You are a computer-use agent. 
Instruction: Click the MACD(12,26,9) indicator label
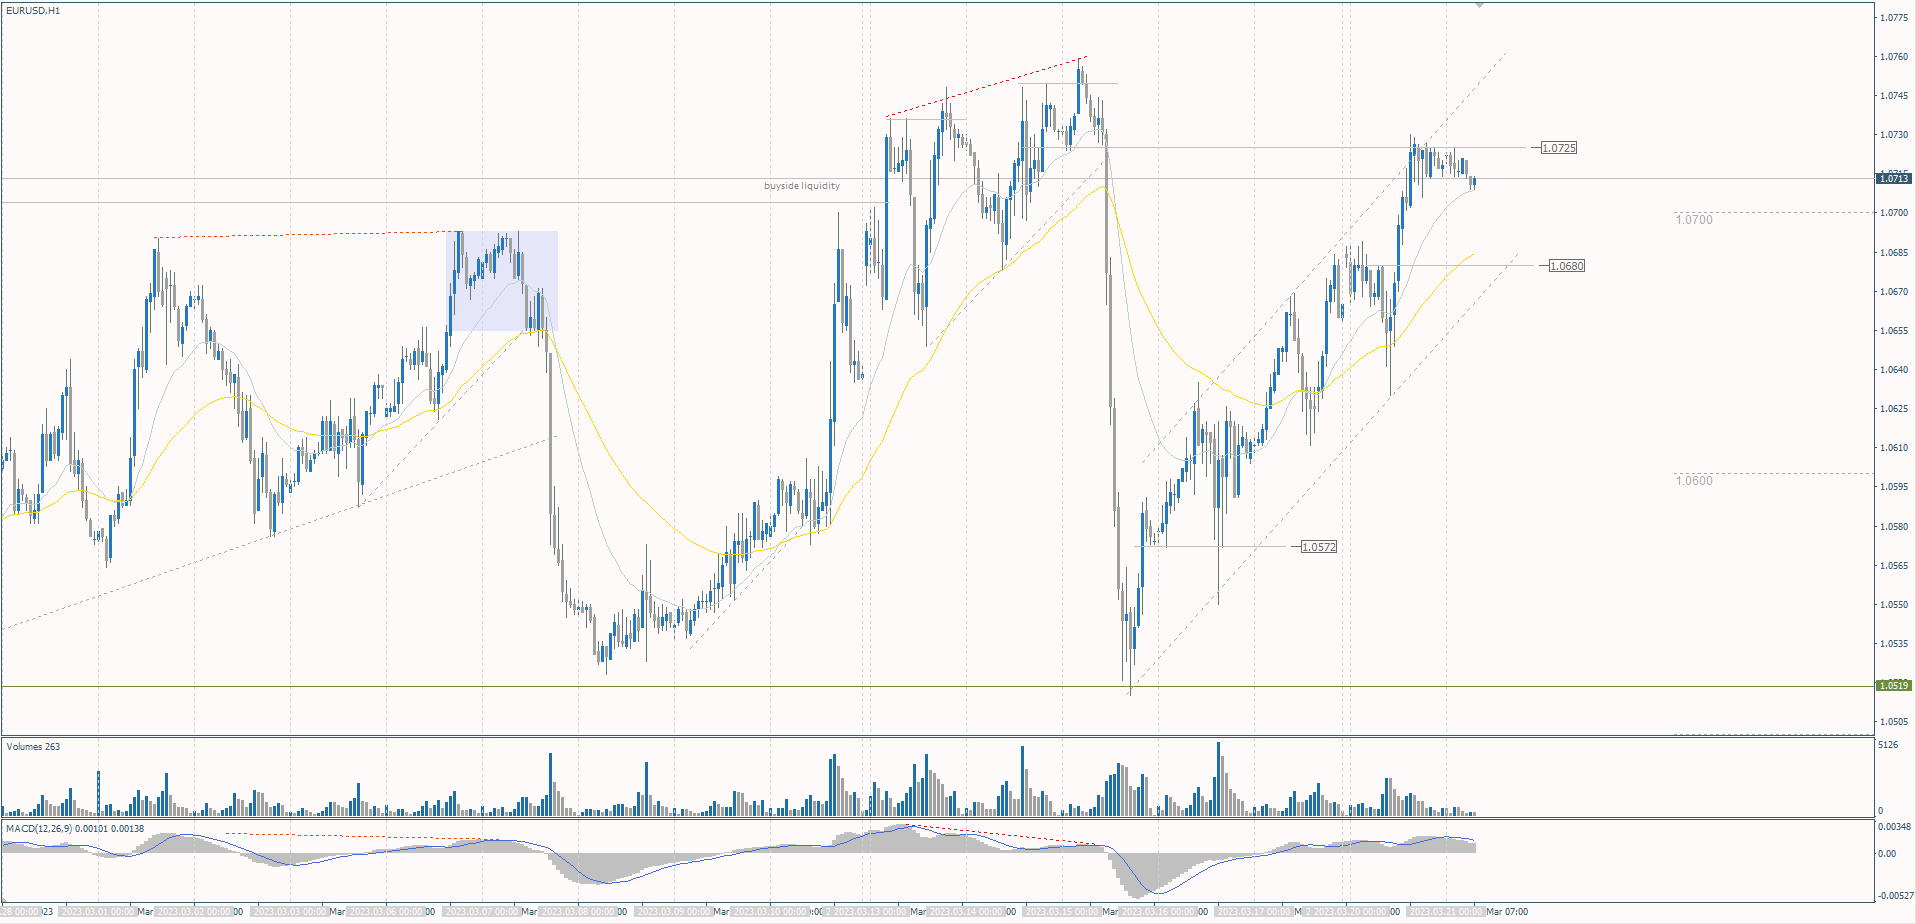[x=75, y=829]
